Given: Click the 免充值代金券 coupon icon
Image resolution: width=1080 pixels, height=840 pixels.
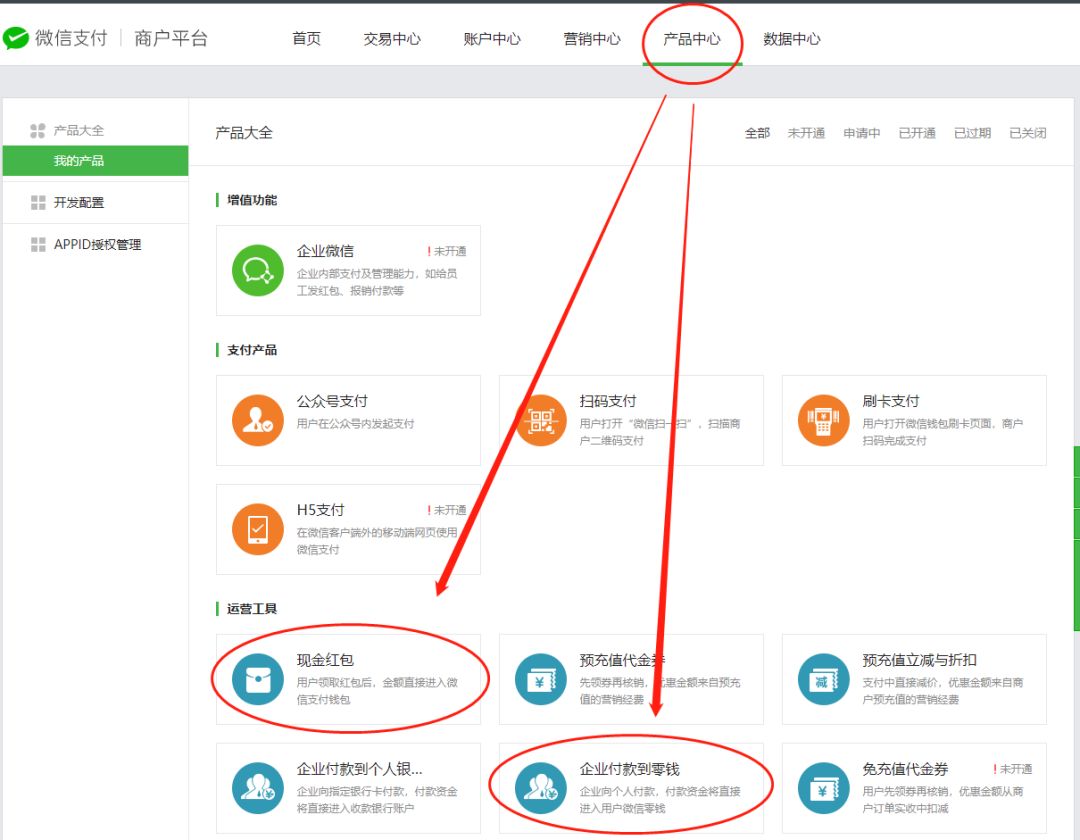Looking at the screenshot, I should coord(823,788).
